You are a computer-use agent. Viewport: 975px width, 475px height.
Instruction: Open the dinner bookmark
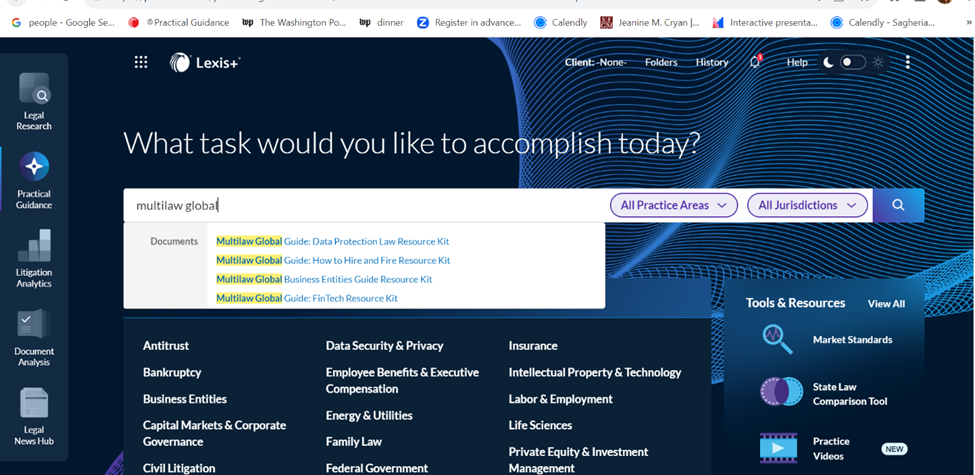pos(382,22)
